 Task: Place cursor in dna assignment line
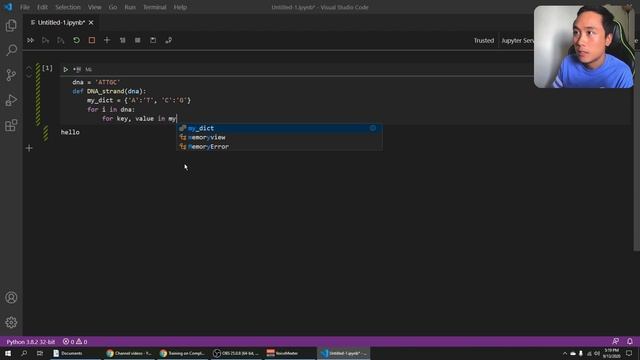pos(96,82)
